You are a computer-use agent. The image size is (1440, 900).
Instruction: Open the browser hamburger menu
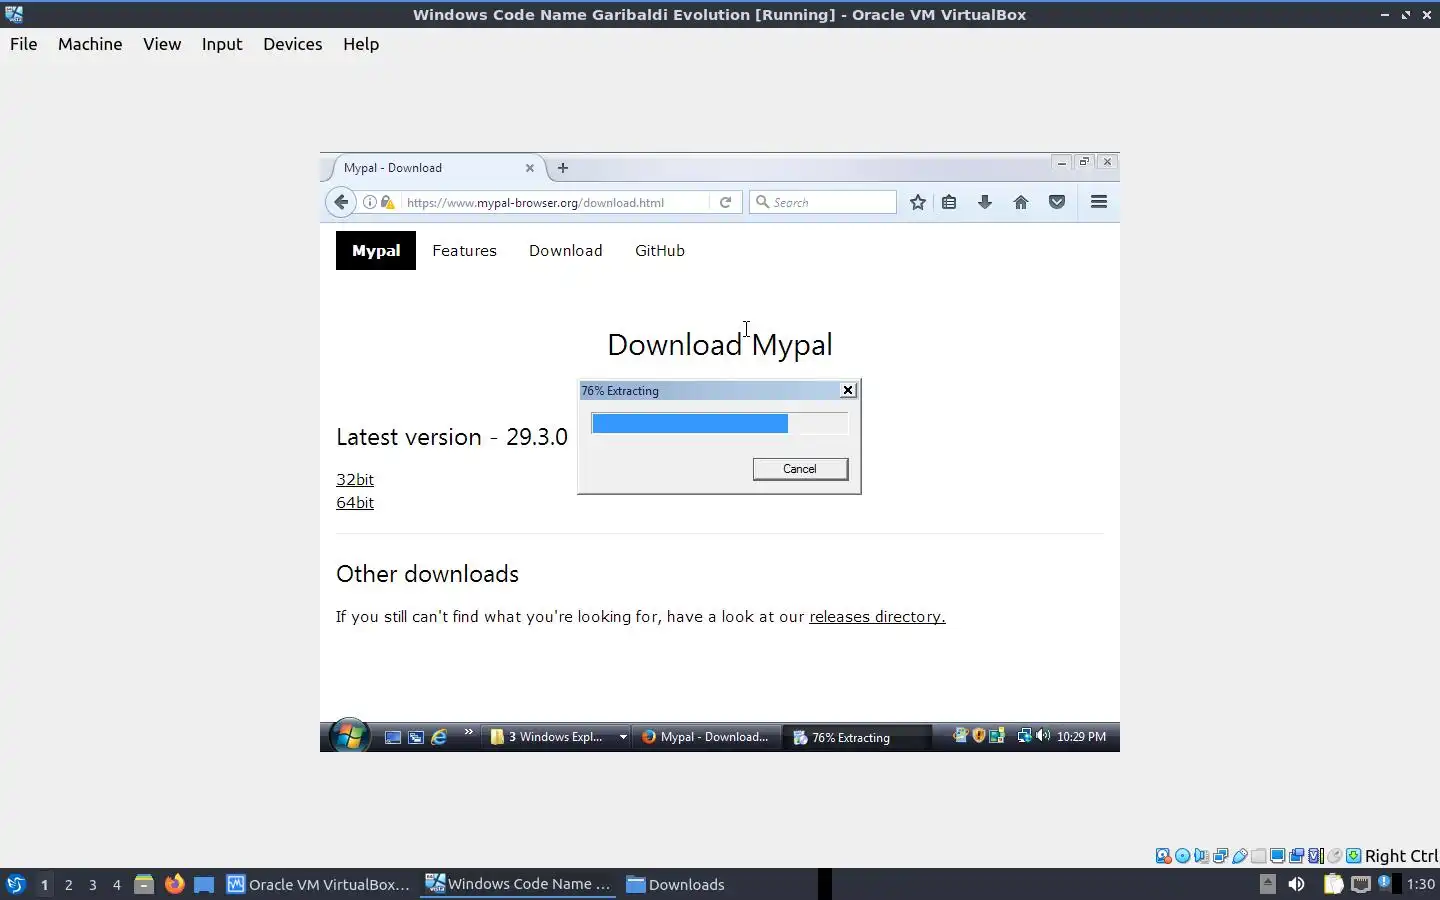(x=1099, y=202)
